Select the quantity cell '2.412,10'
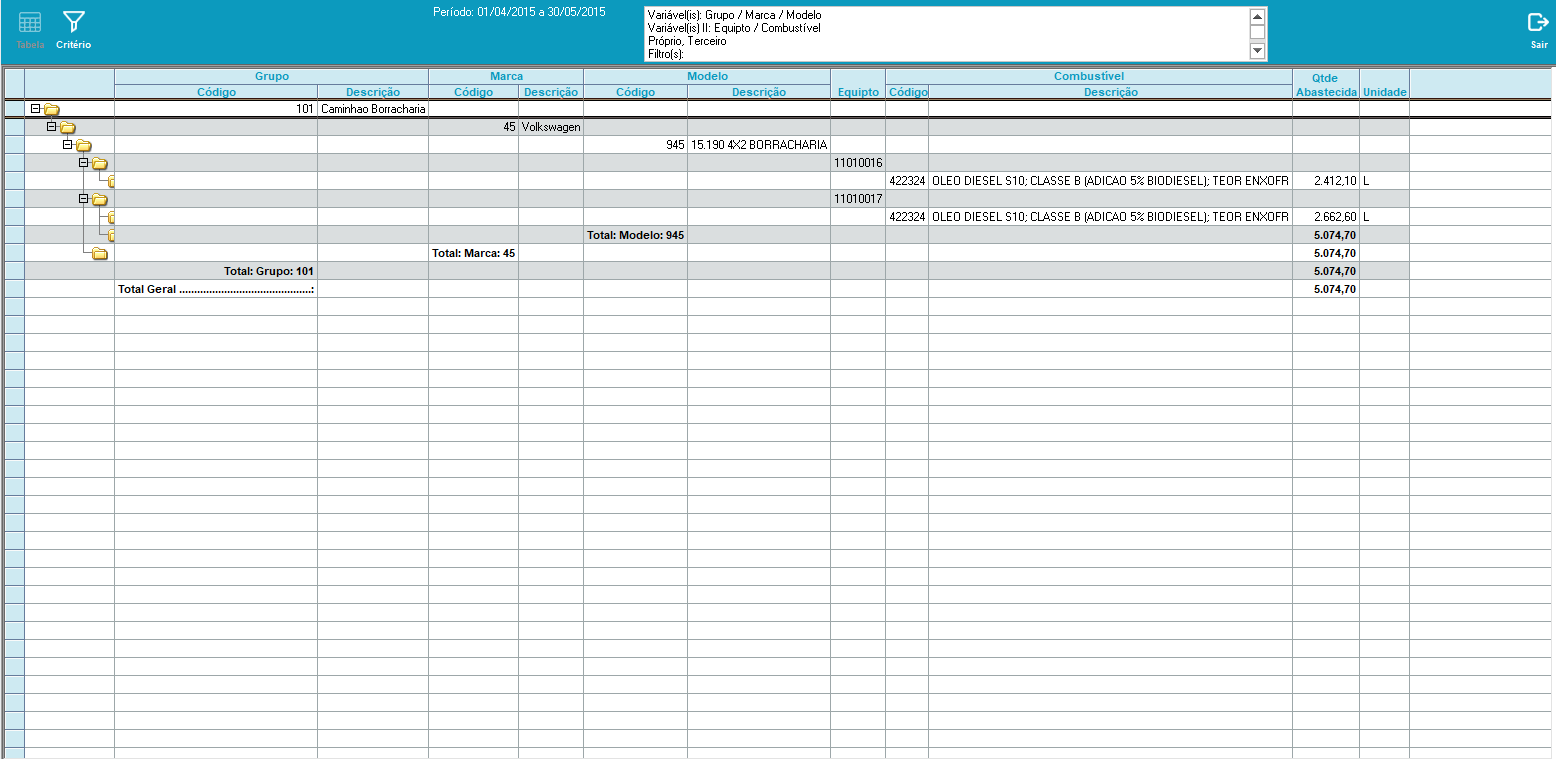This screenshot has width=1556, height=759. (1326, 182)
